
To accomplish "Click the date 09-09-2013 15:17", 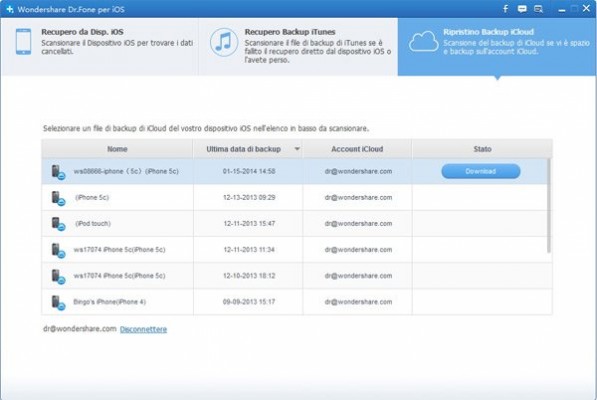I will 249,302.
